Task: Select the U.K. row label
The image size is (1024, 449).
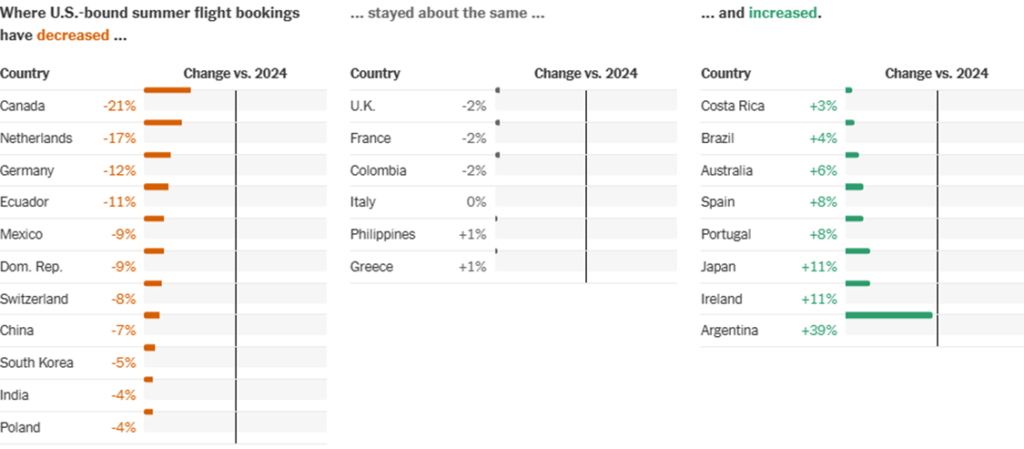Action: 363,106
